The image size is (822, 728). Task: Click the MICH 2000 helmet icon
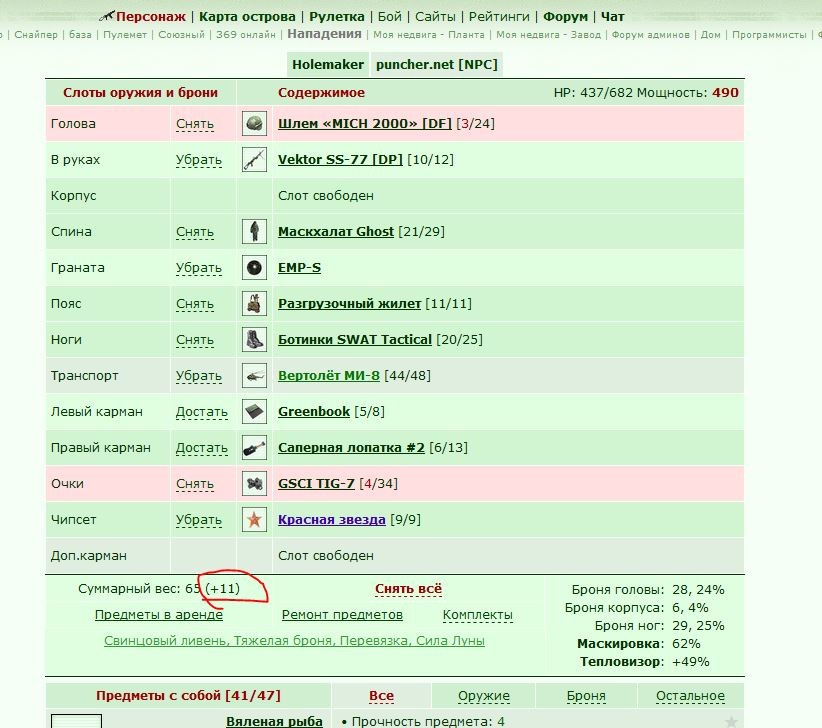pyautogui.click(x=254, y=124)
